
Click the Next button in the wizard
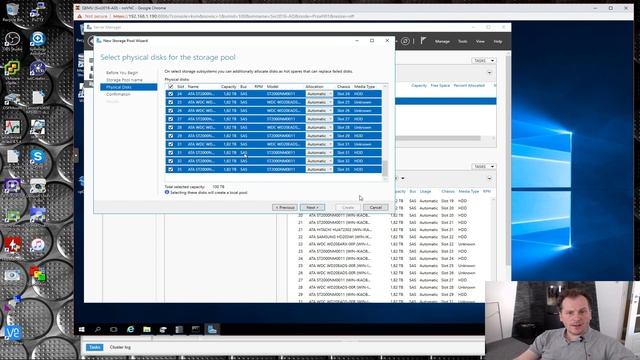312,207
